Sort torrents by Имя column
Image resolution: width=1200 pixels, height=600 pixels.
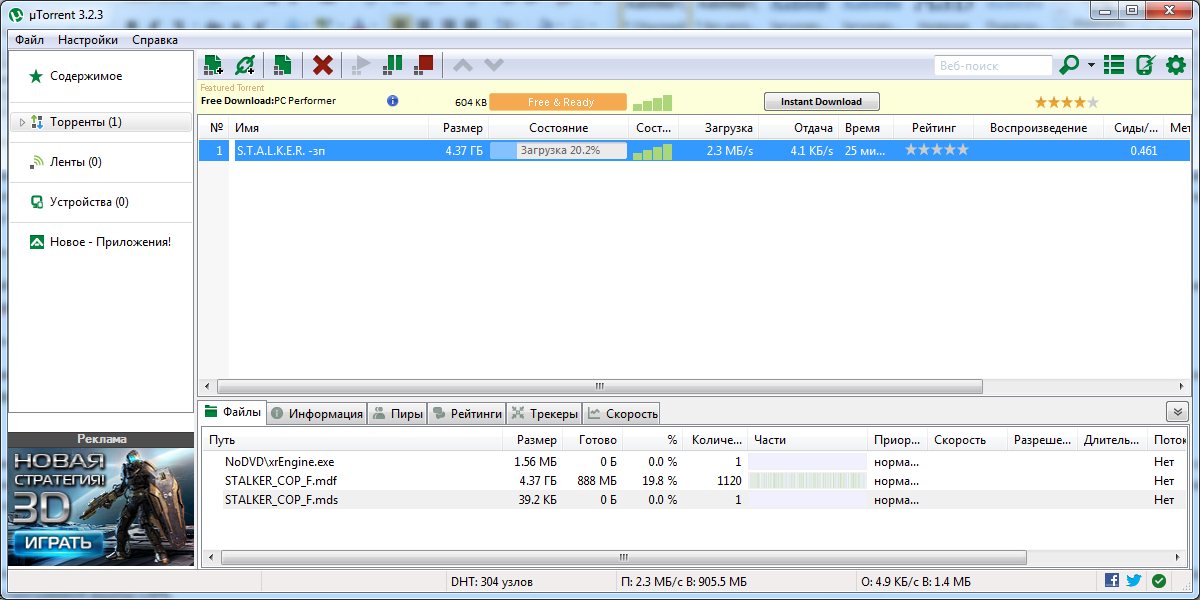click(329, 128)
